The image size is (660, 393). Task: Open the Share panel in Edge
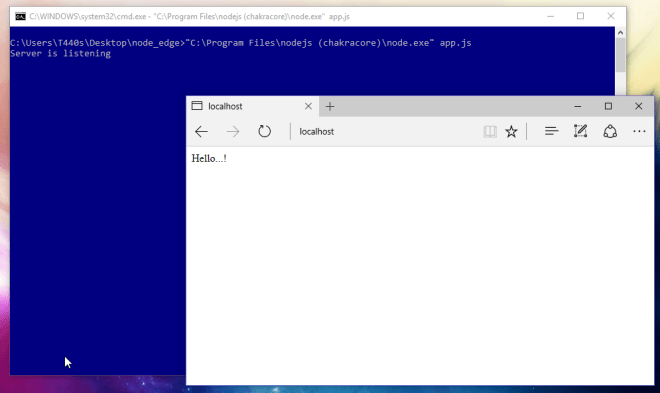(610, 132)
